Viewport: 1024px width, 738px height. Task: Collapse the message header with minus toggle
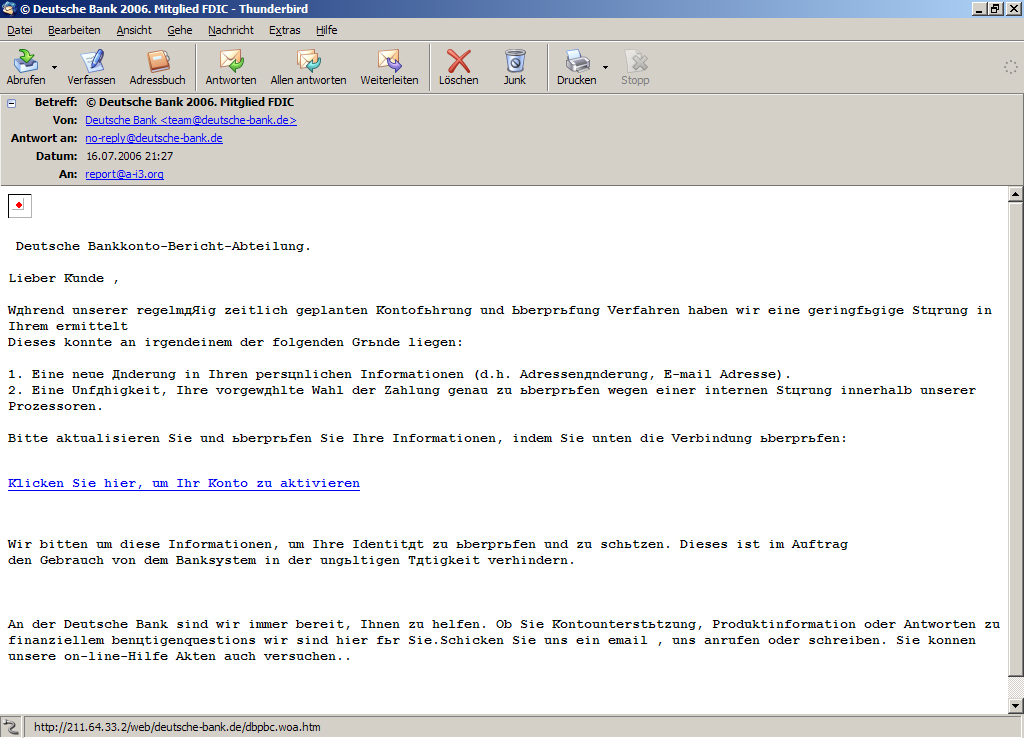[x=11, y=103]
